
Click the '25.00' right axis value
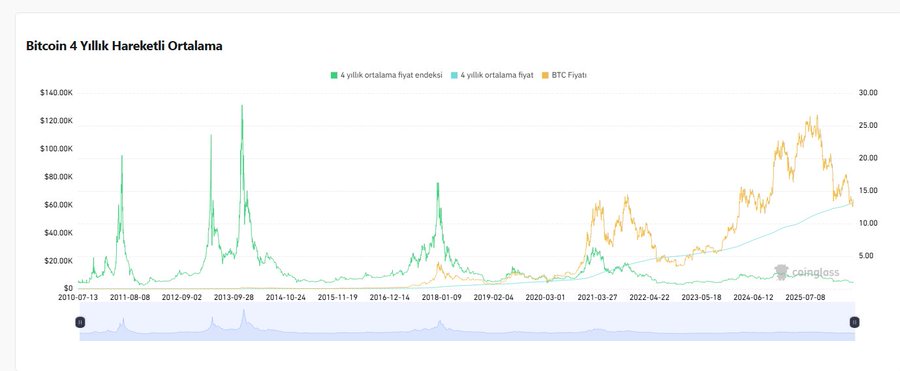coord(868,126)
